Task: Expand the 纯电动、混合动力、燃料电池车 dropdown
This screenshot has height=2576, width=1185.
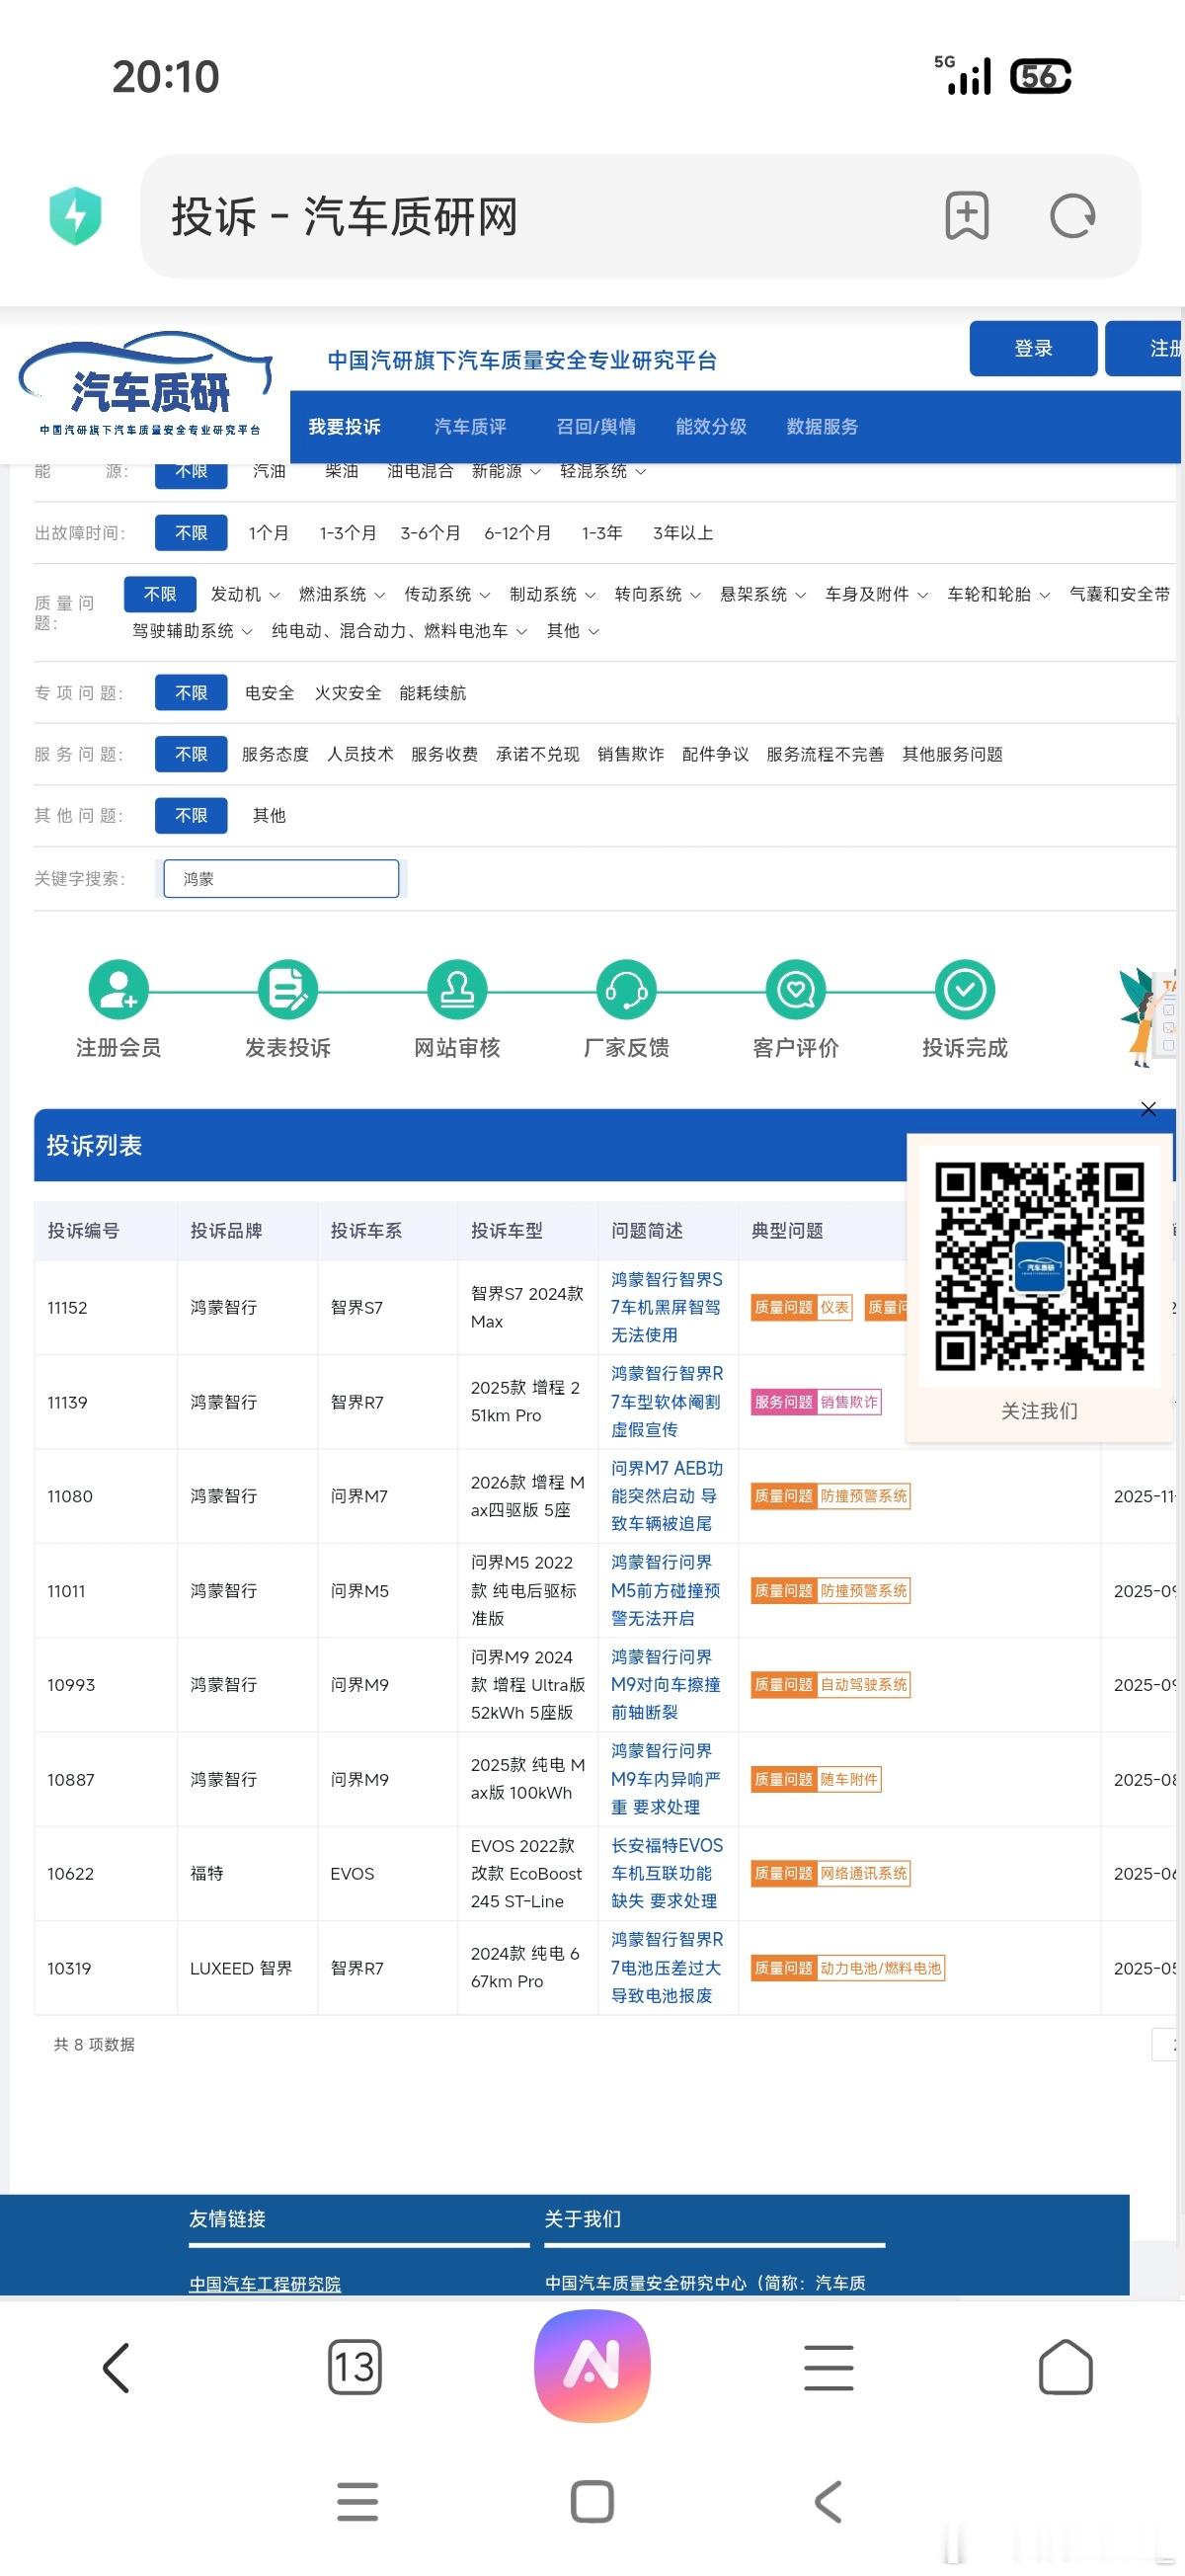Action: 399,631
